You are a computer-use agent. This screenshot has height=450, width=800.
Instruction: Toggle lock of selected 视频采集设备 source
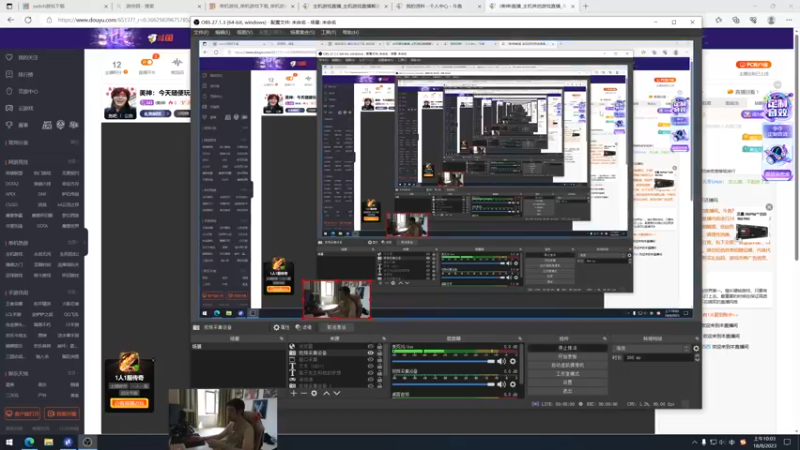coord(380,353)
